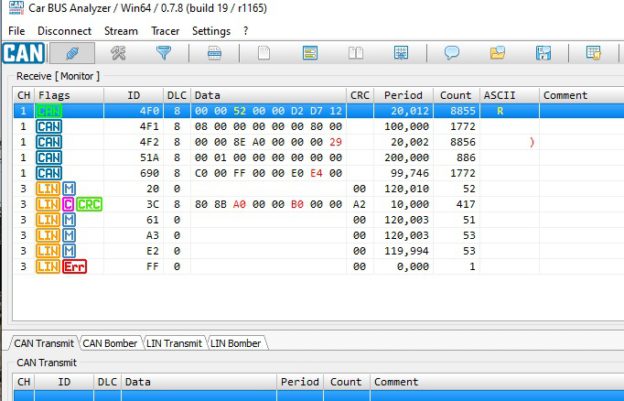Click the yellow-green list view icon
624x401 pixels.
[310, 53]
